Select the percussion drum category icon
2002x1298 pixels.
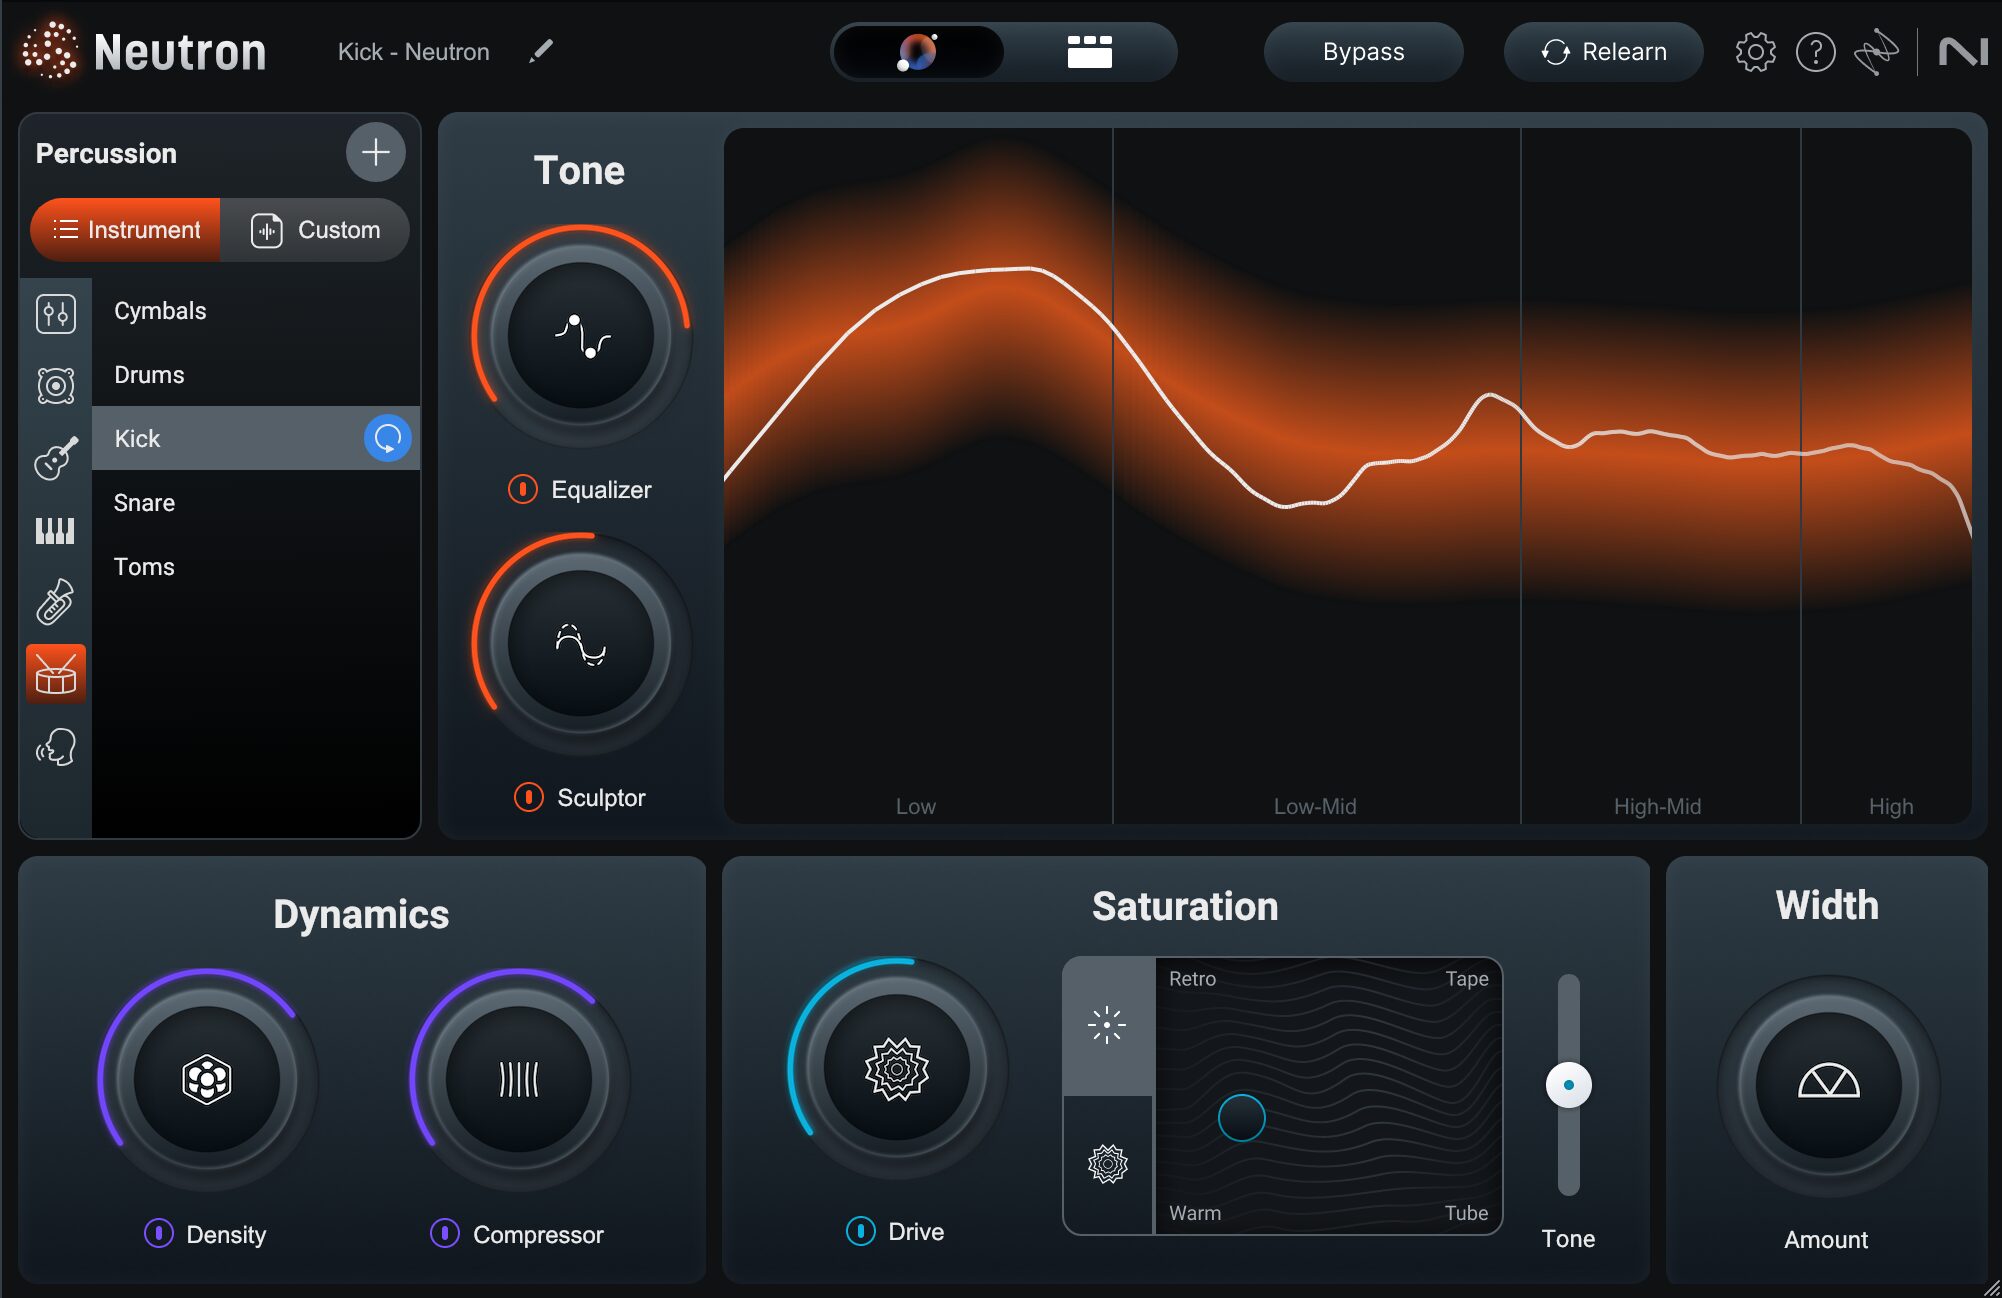coord(56,674)
